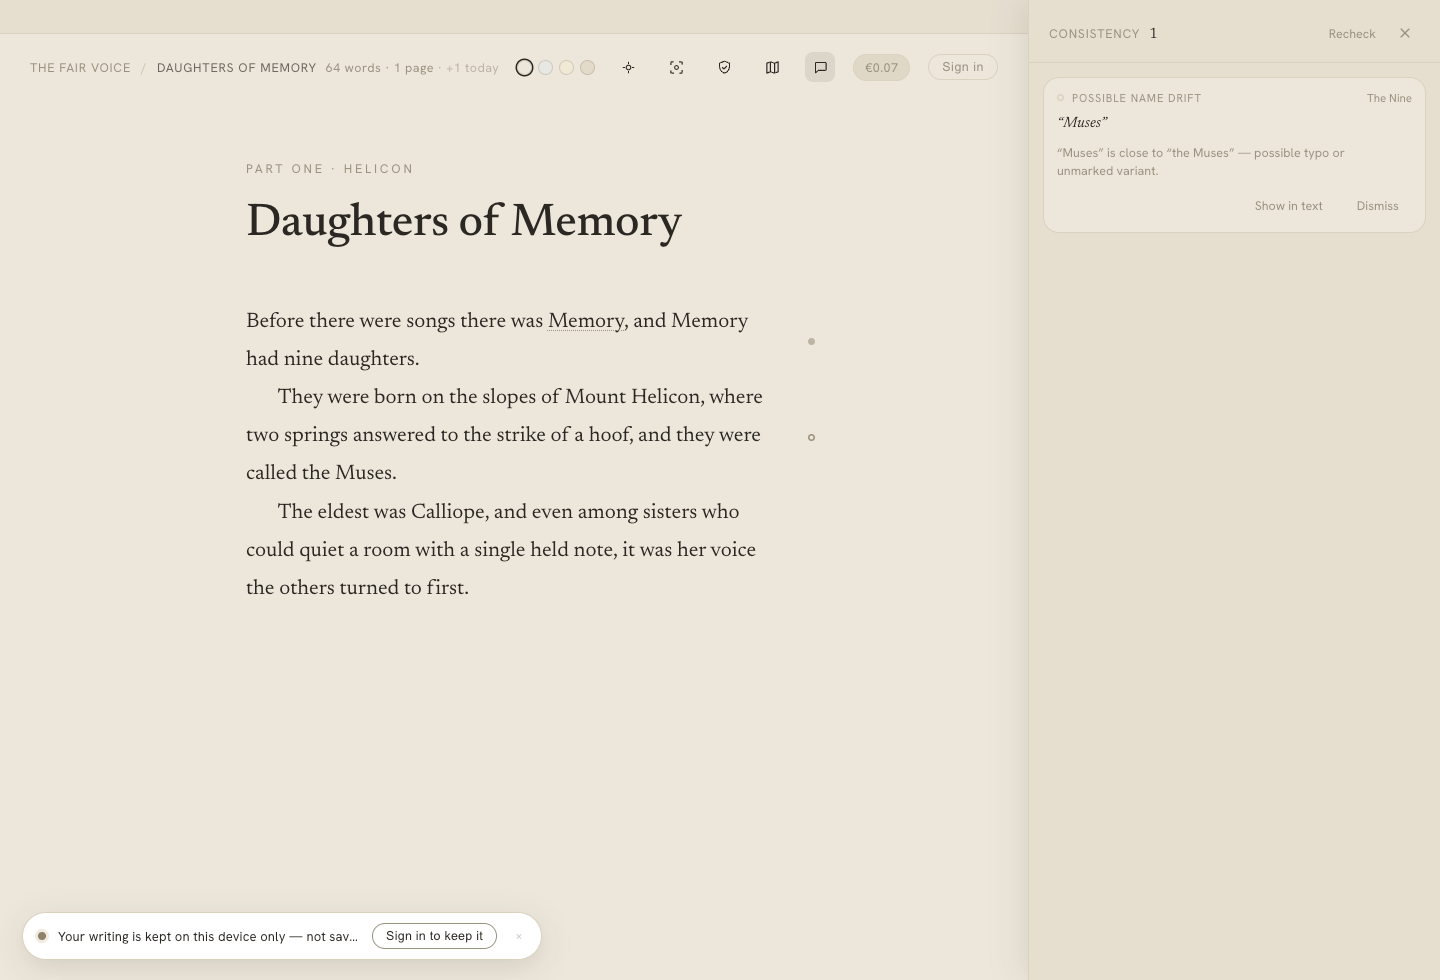Image resolution: width=1440 pixels, height=980 pixels.
Task: Open the story map icon
Action: point(772,67)
